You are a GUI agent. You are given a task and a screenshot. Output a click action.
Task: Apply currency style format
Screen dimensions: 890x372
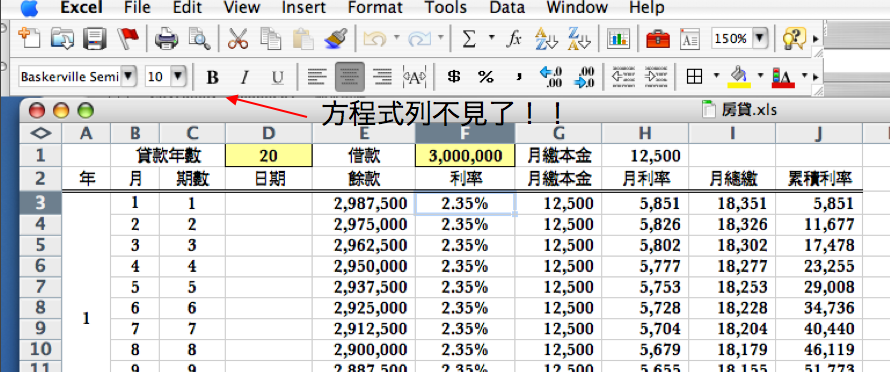pyautogui.click(x=453, y=76)
